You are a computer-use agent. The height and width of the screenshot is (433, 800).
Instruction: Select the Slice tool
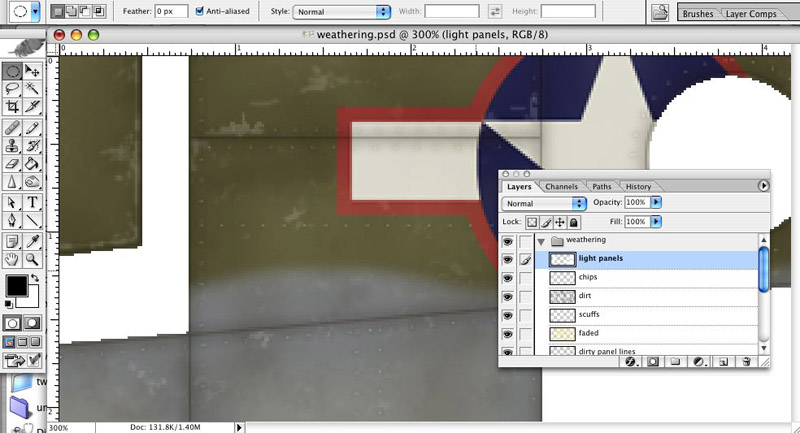32,106
